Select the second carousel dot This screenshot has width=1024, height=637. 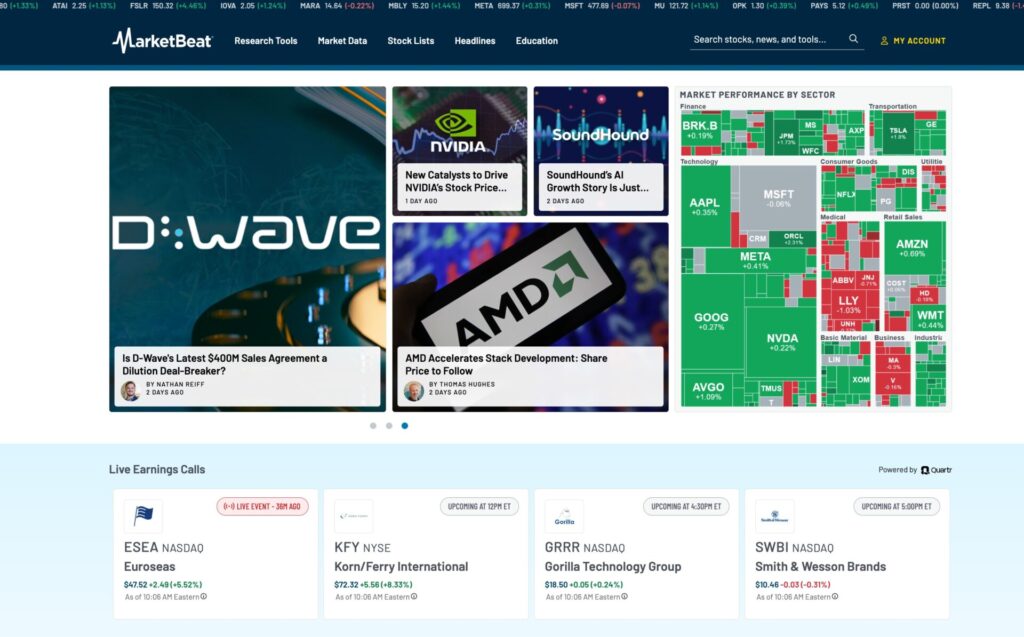click(x=389, y=426)
